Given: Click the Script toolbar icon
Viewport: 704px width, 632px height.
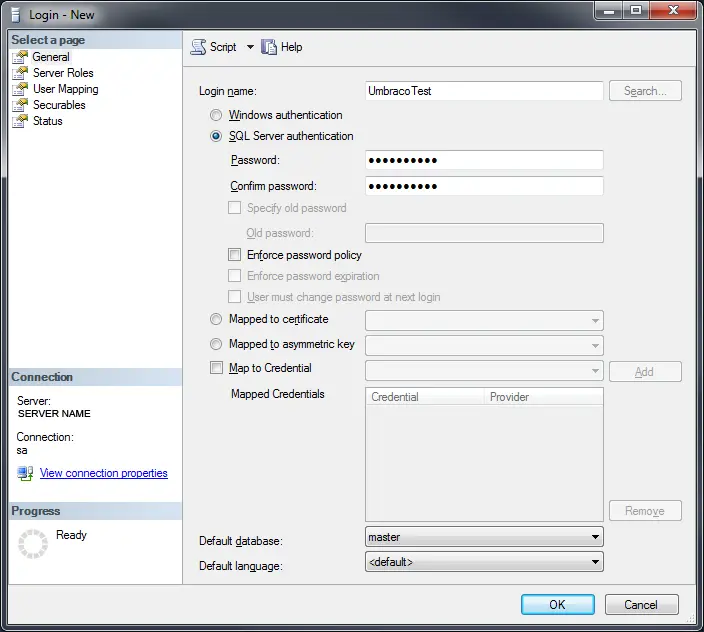Looking at the screenshot, I should [198, 47].
